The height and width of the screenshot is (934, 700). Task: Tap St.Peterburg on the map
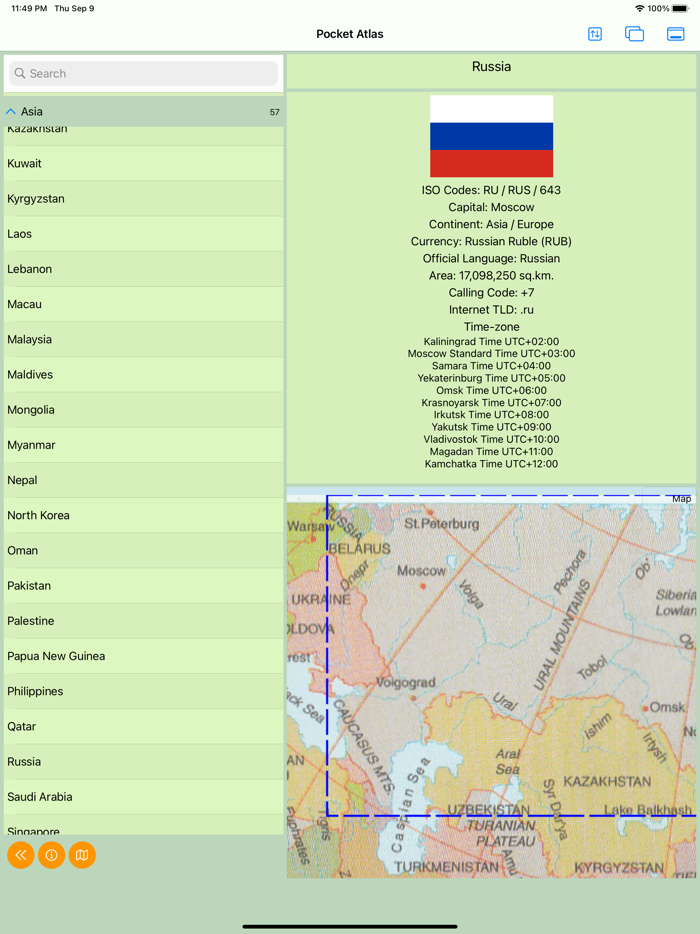click(441, 524)
